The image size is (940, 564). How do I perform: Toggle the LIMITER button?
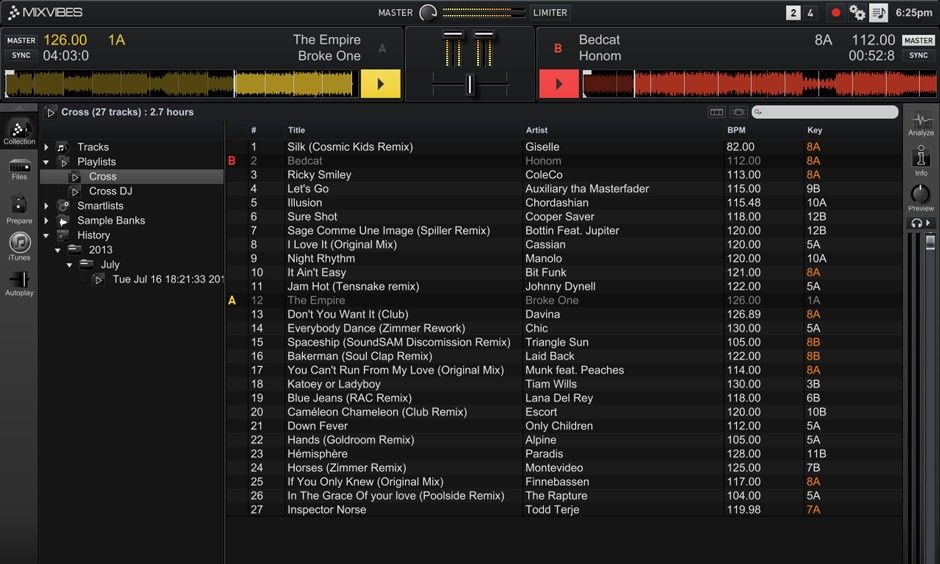(550, 13)
